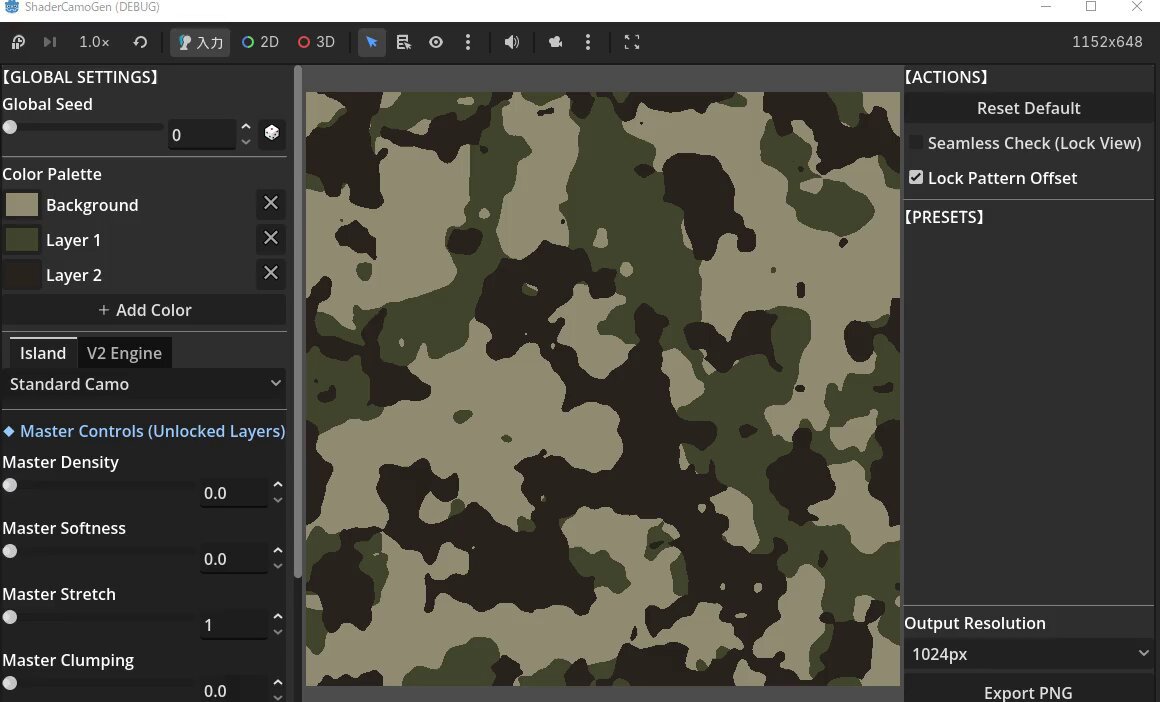Click the Reset Default button
Screen dimensions: 1160x702
[1028, 108]
